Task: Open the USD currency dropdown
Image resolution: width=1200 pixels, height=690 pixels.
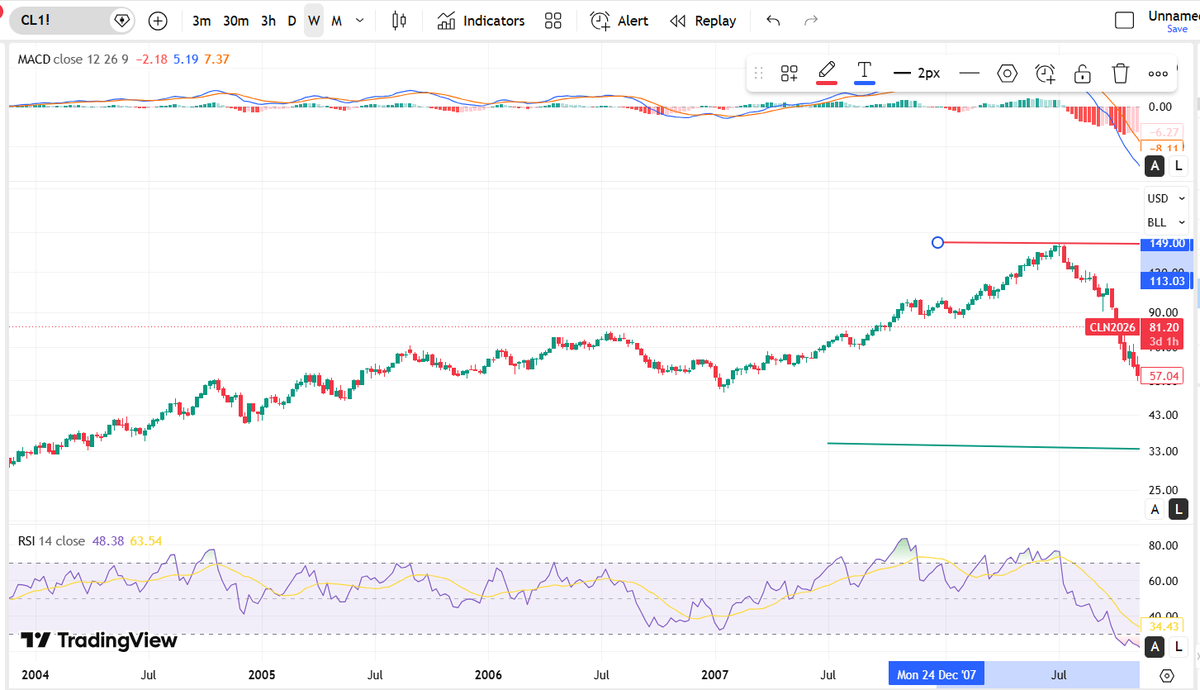Action: point(1166,198)
